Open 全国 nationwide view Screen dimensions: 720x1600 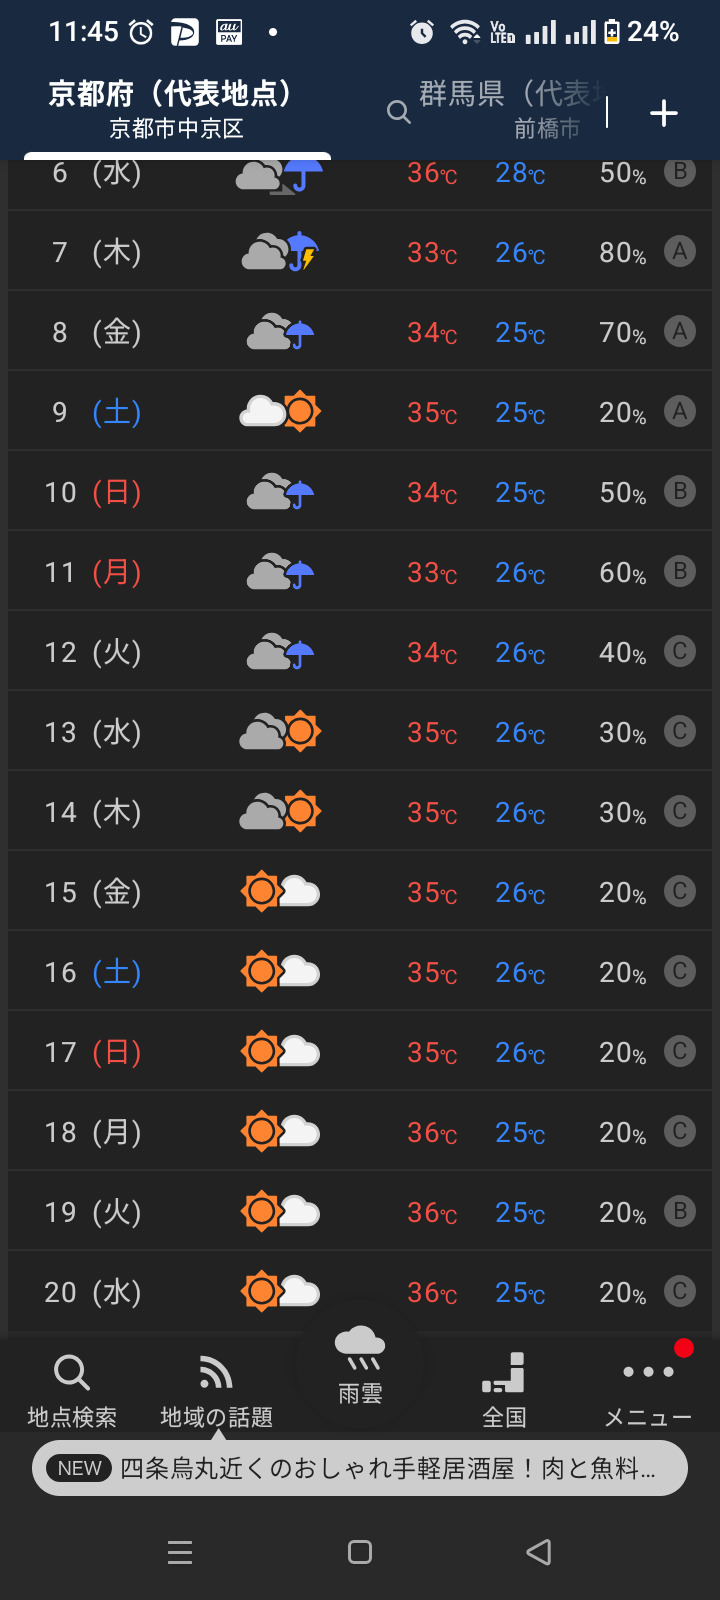click(x=504, y=1390)
